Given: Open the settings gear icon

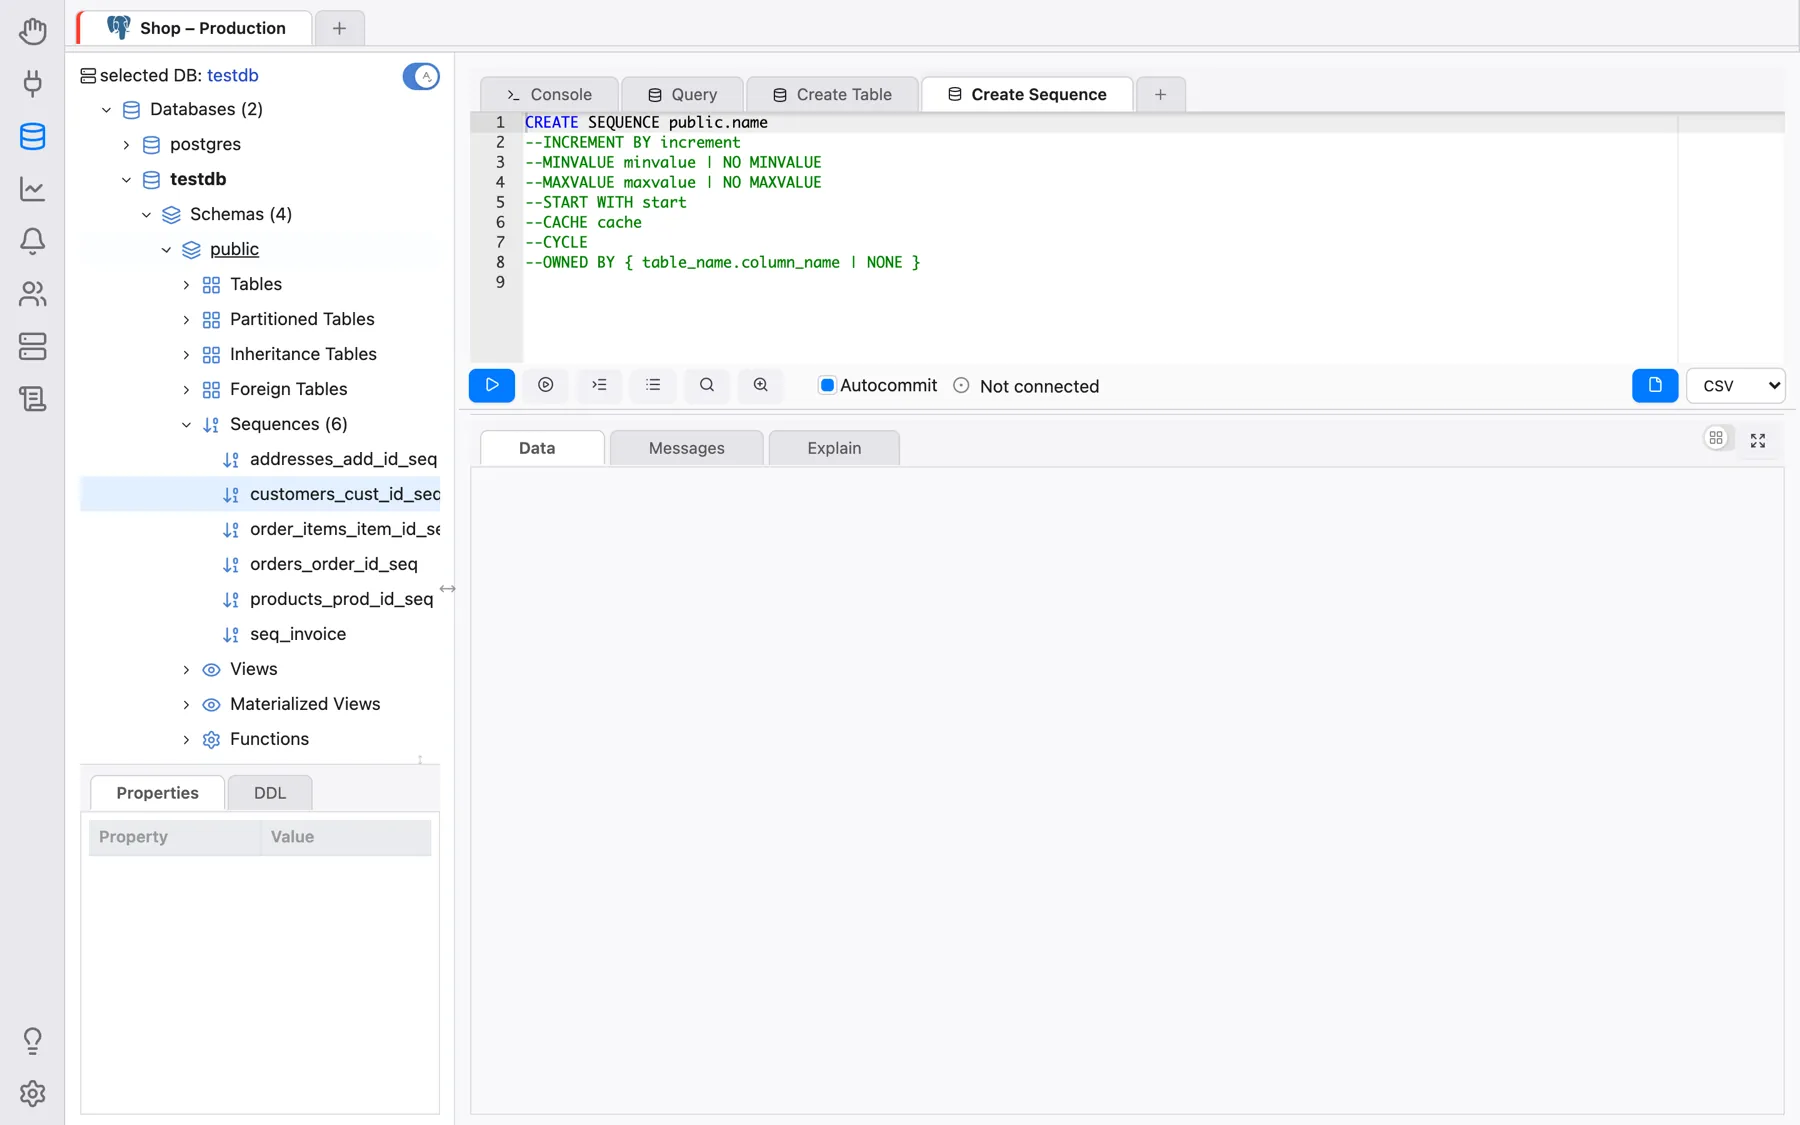Looking at the screenshot, I should pyautogui.click(x=33, y=1094).
